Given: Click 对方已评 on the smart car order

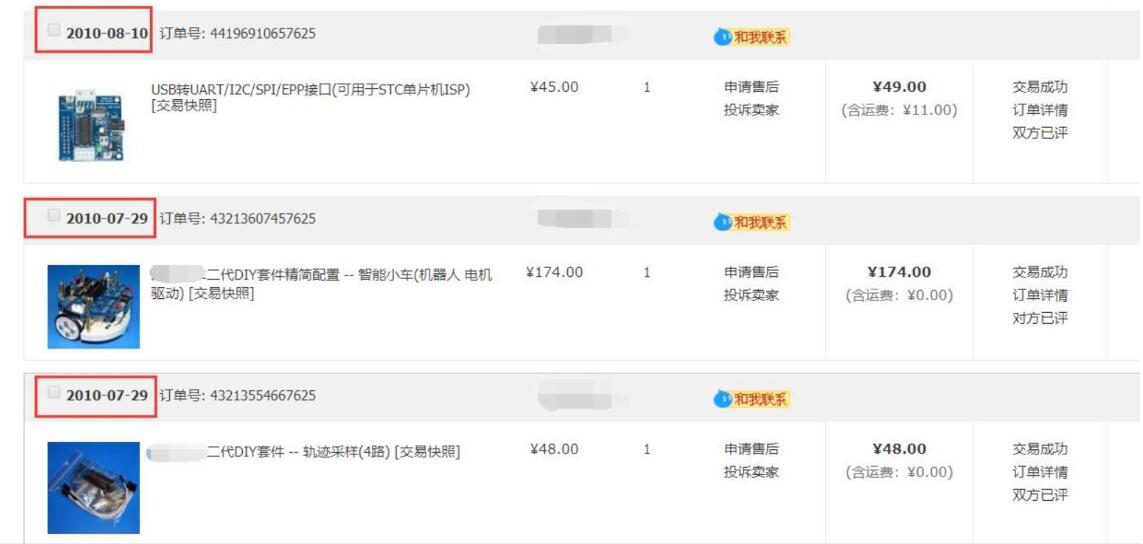Looking at the screenshot, I should (x=1040, y=318).
